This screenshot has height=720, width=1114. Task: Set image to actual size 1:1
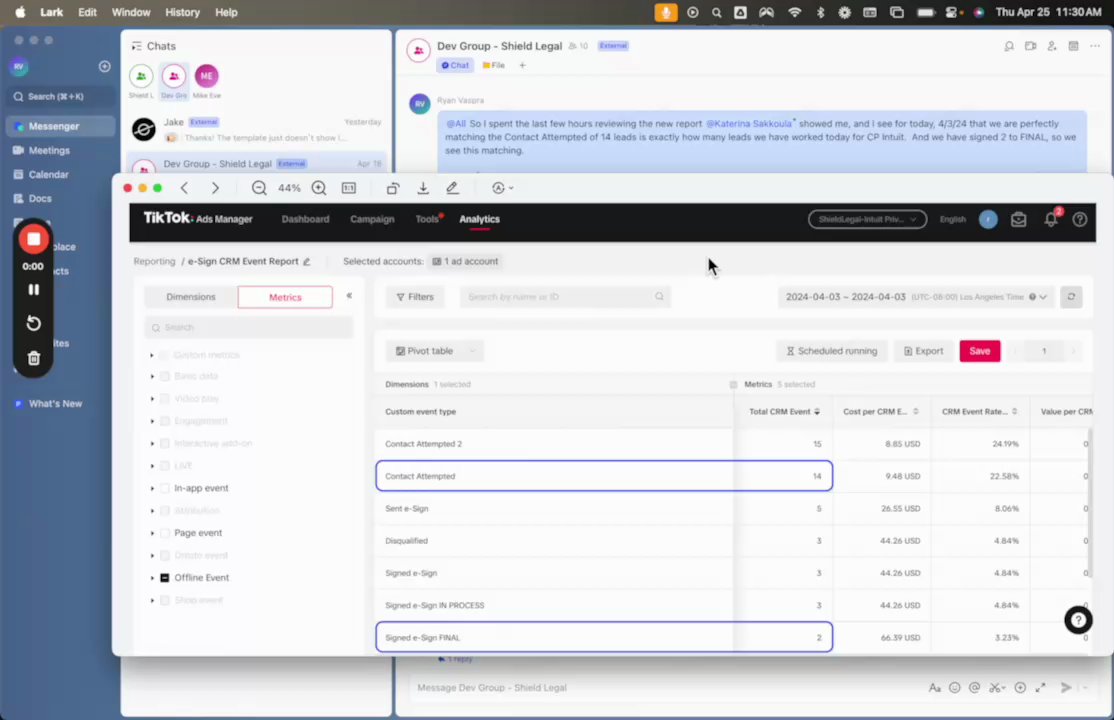tap(349, 188)
